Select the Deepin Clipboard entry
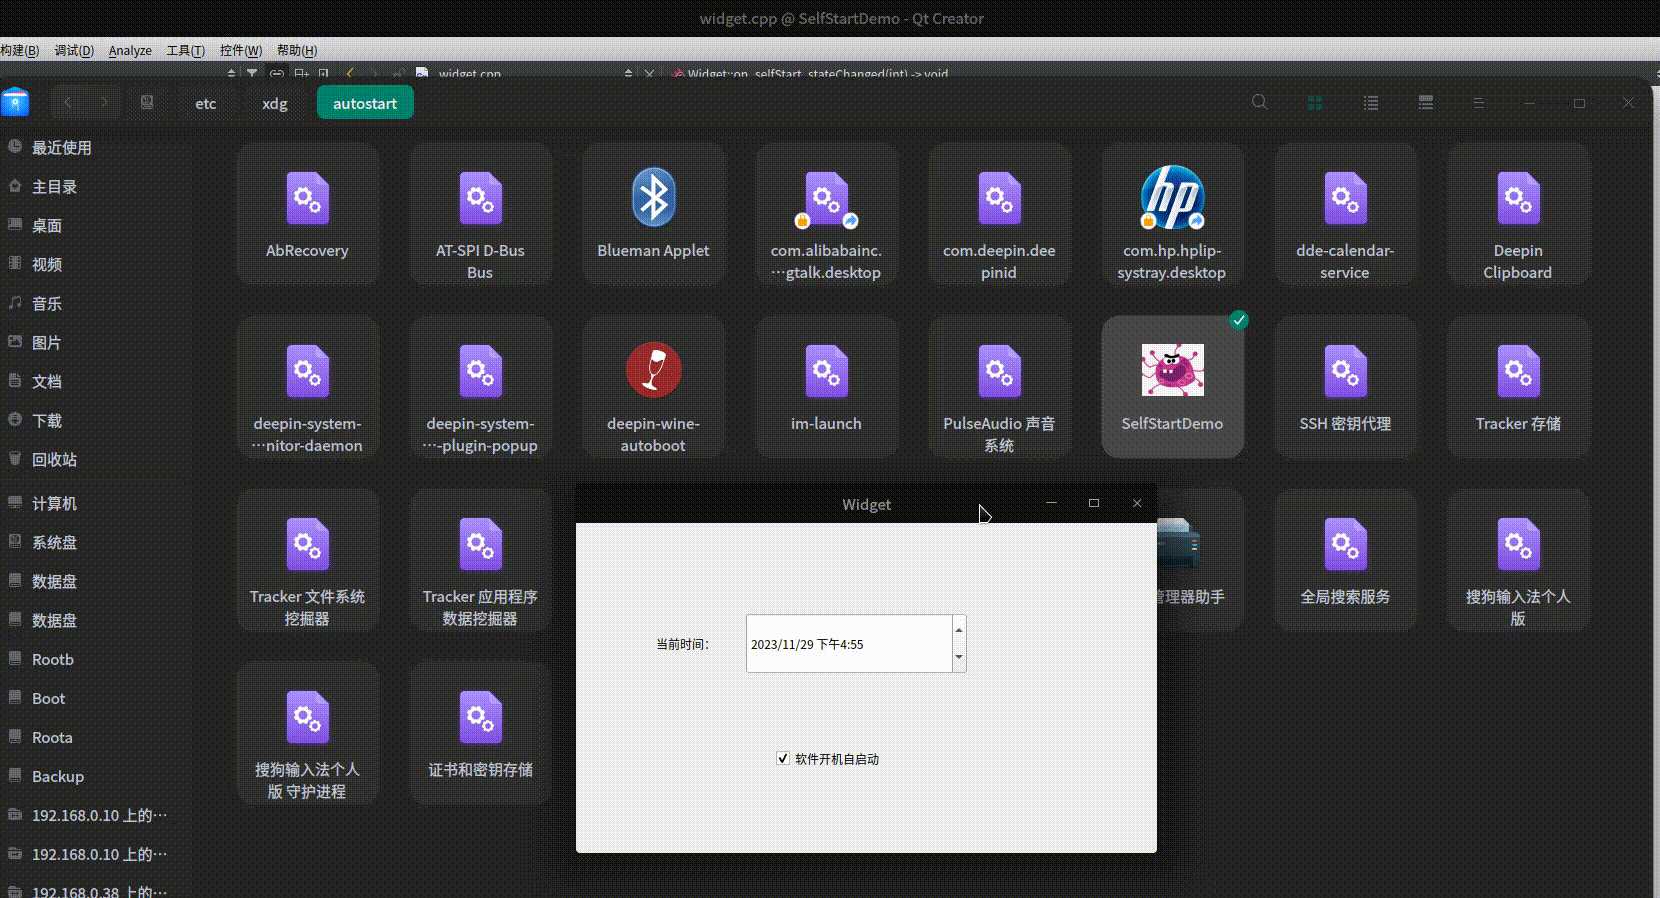The width and height of the screenshot is (1660, 898). (1518, 214)
